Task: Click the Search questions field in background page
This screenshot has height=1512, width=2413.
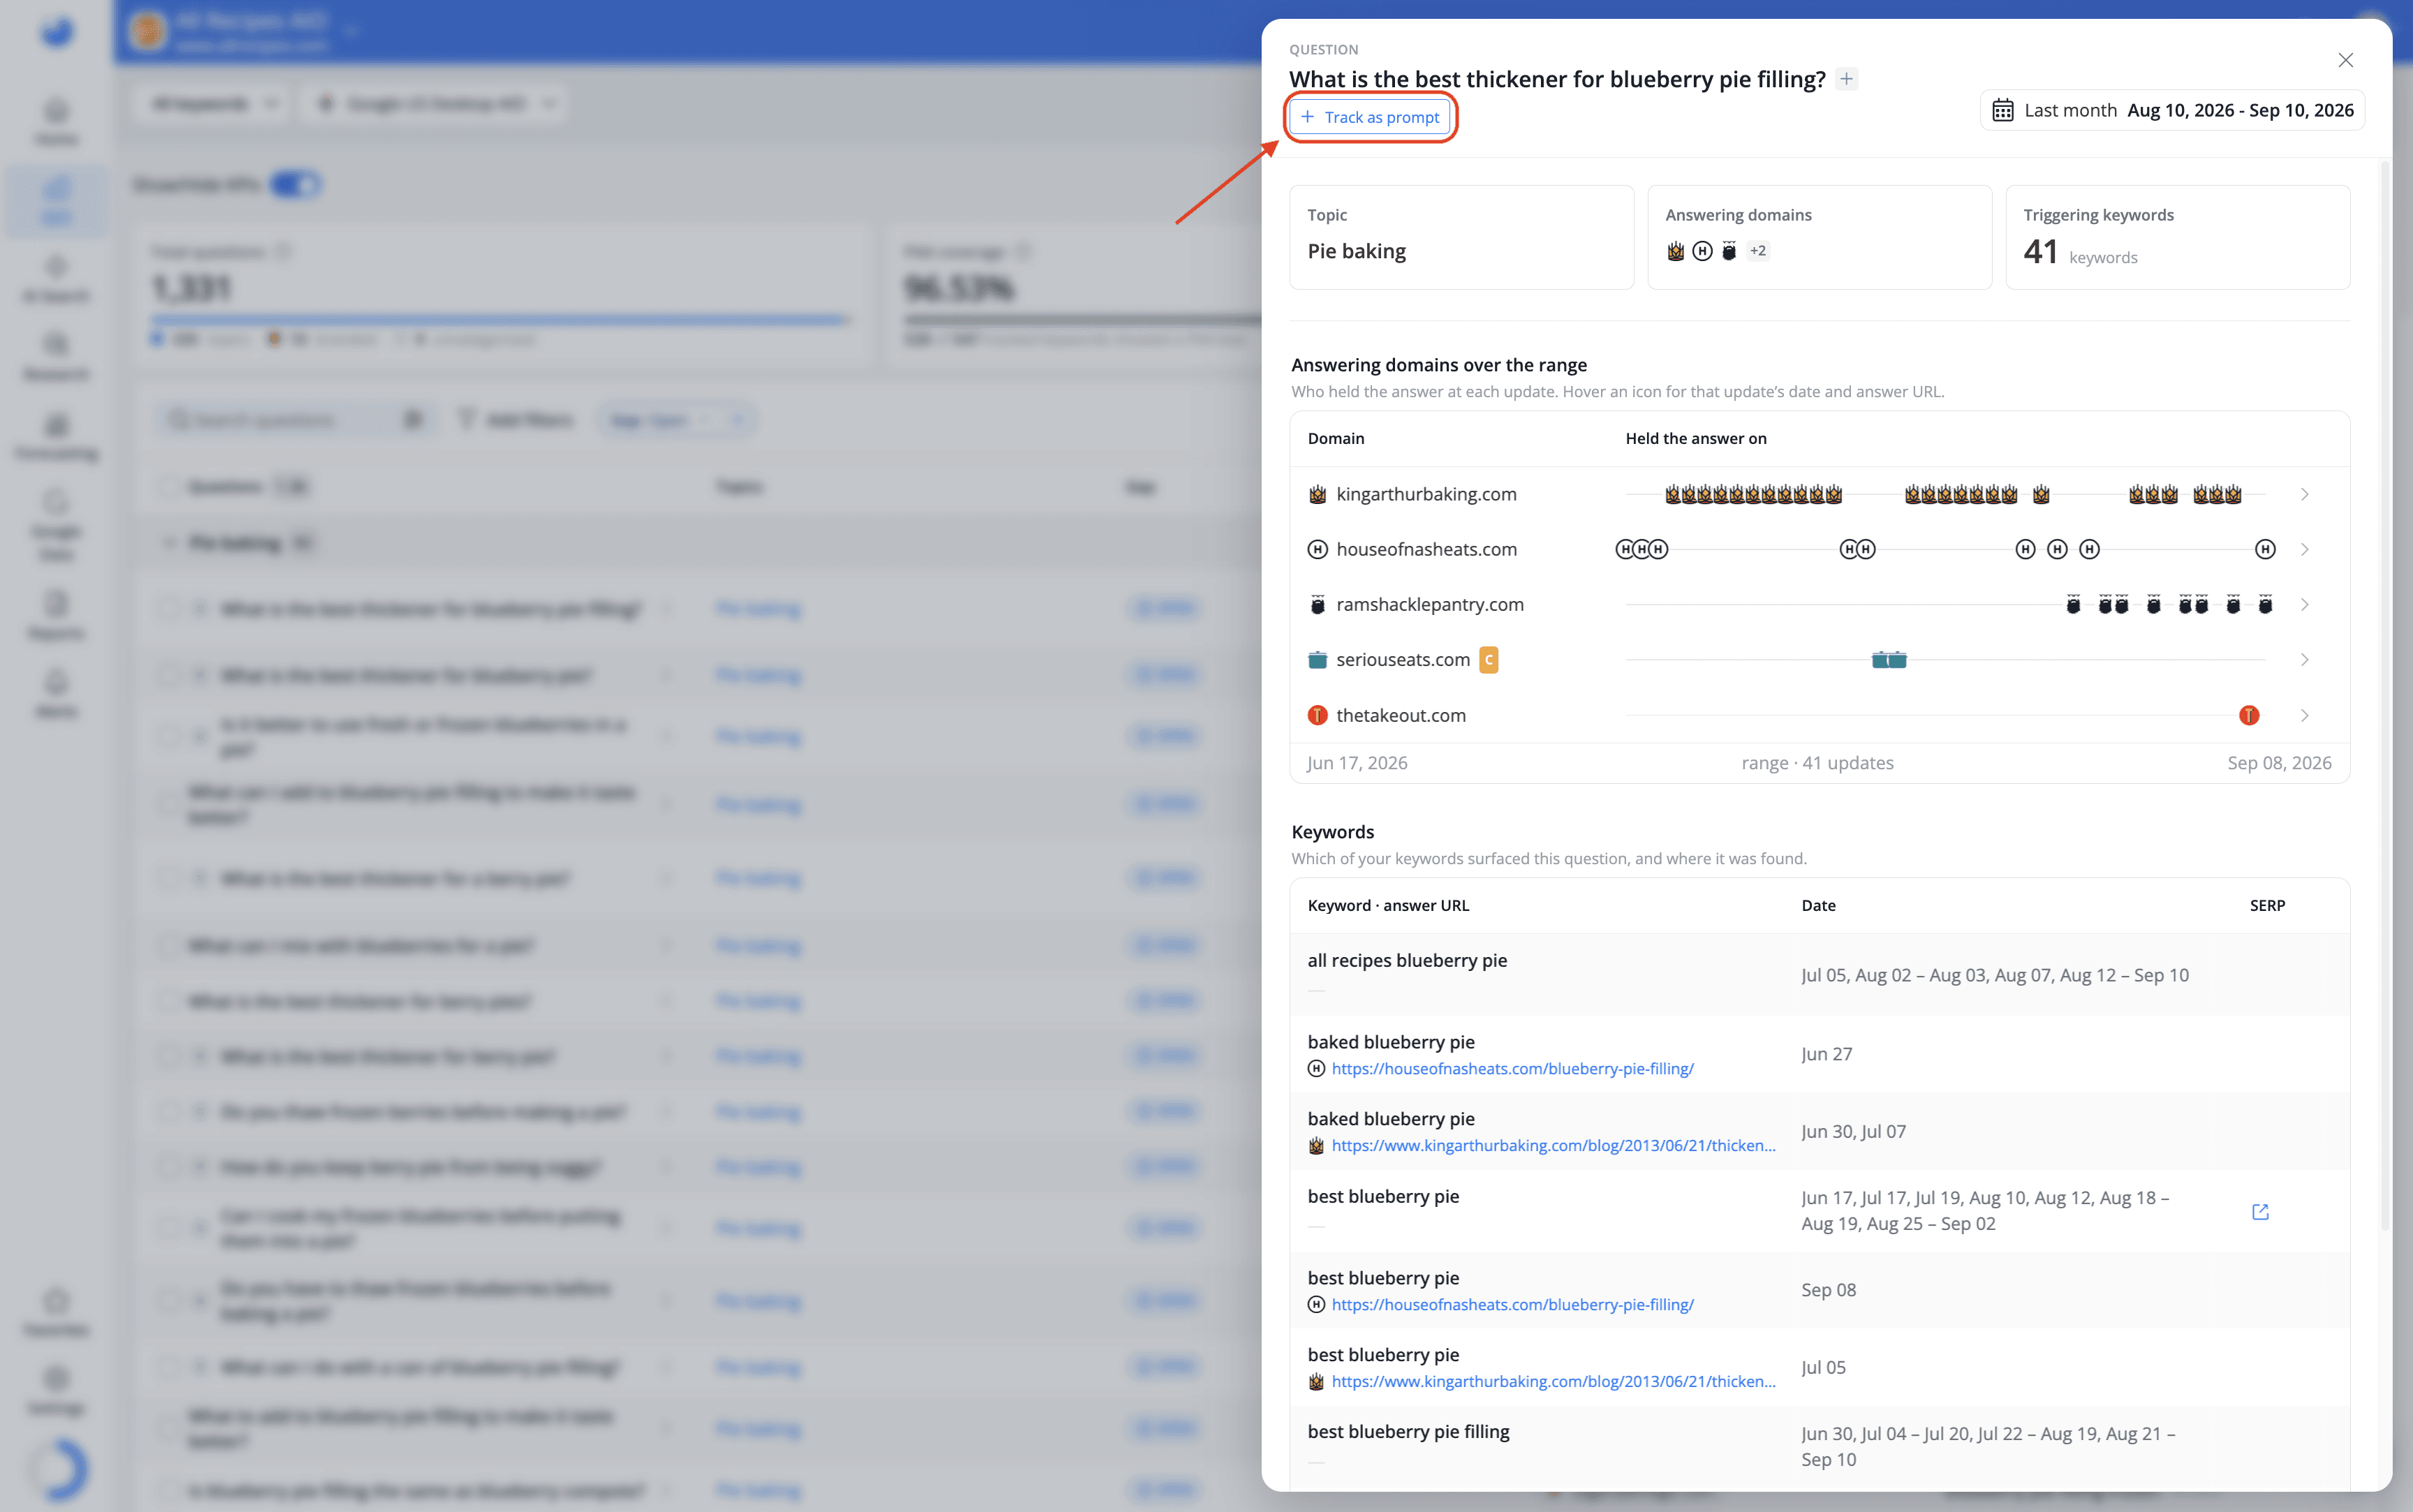Action: [x=295, y=419]
